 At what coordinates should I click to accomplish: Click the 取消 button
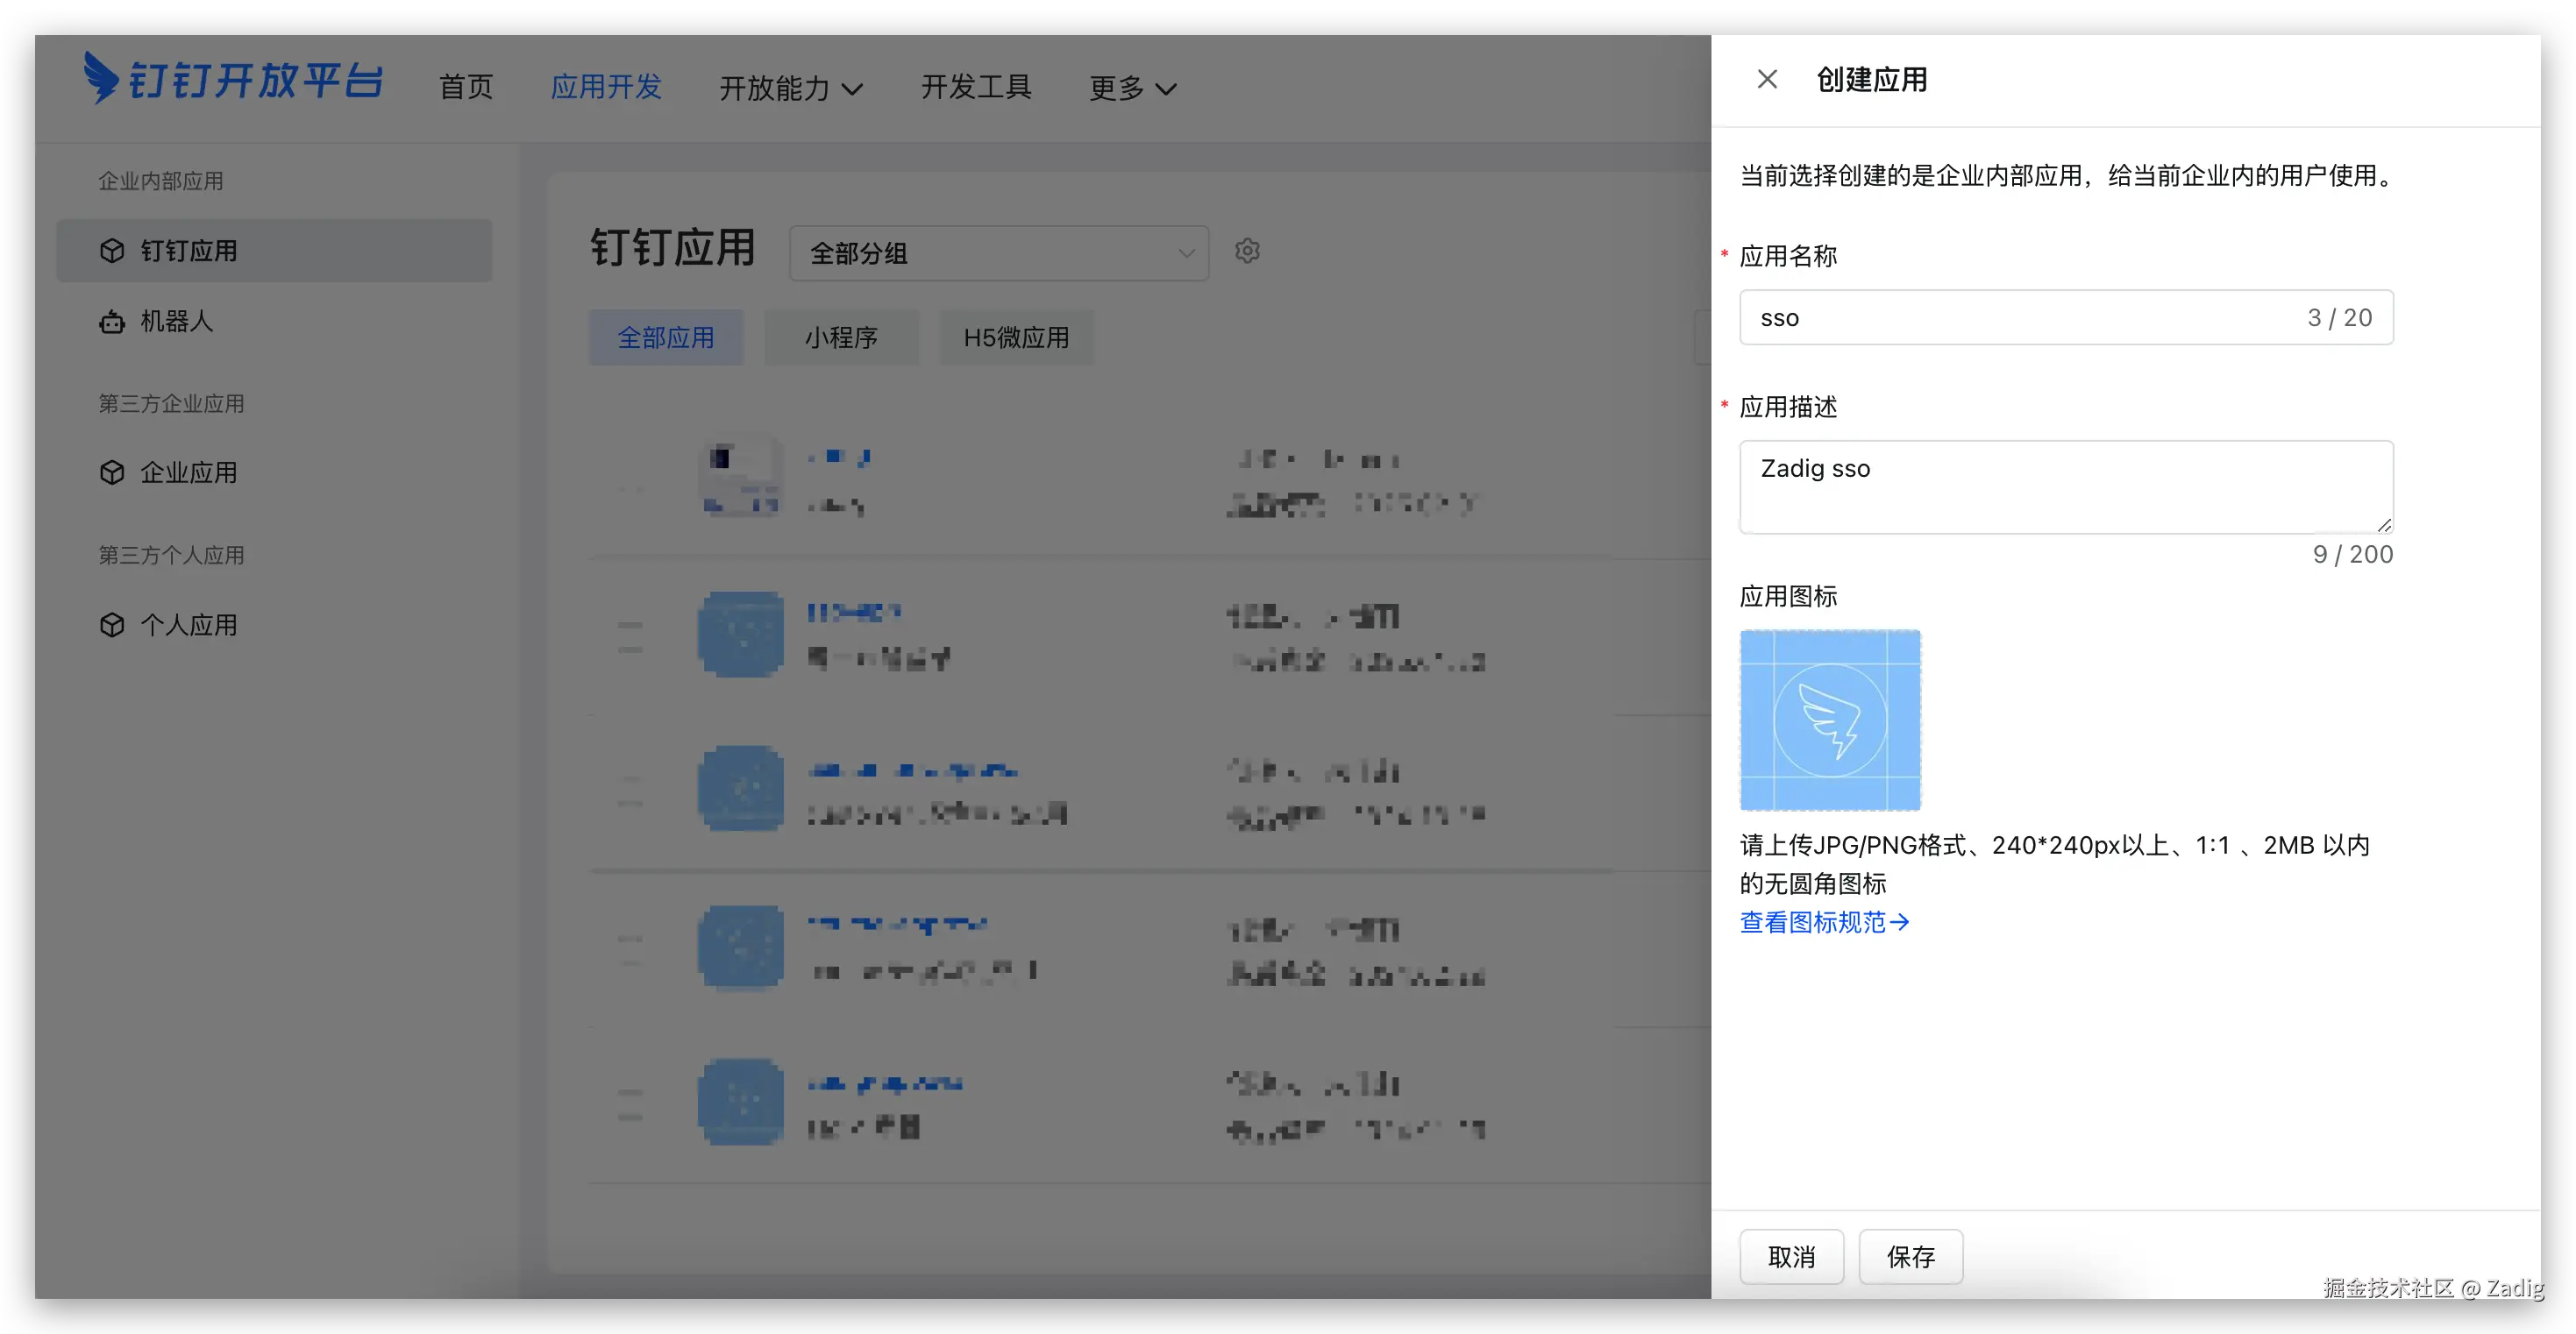tap(1791, 1257)
